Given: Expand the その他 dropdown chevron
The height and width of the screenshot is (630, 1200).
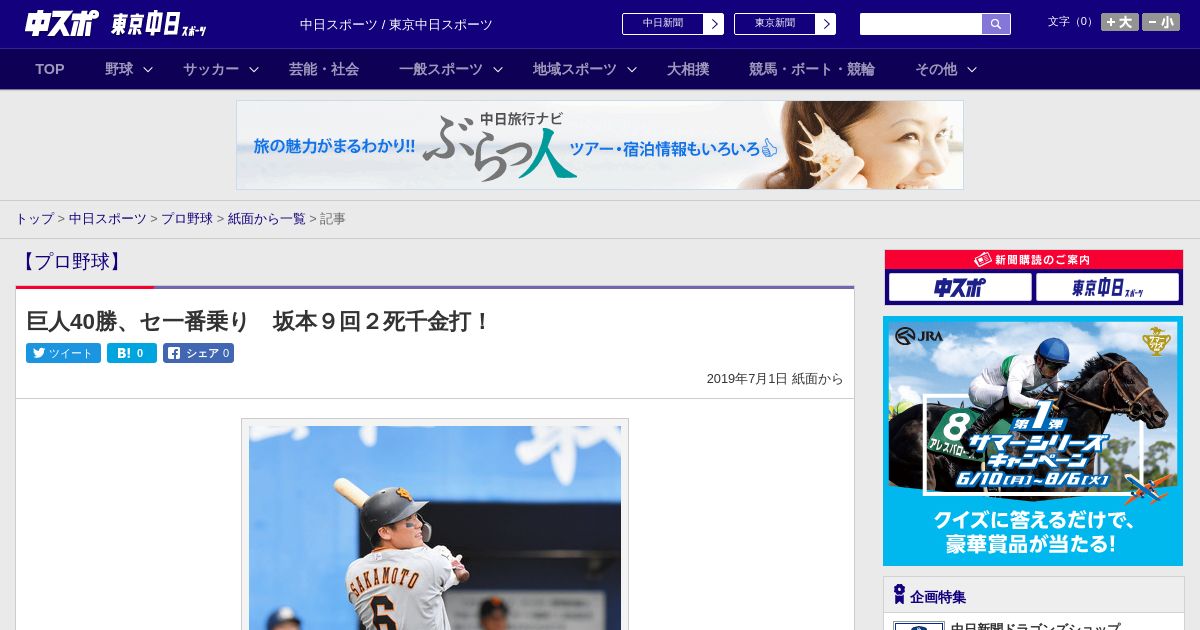Looking at the screenshot, I should (972, 70).
